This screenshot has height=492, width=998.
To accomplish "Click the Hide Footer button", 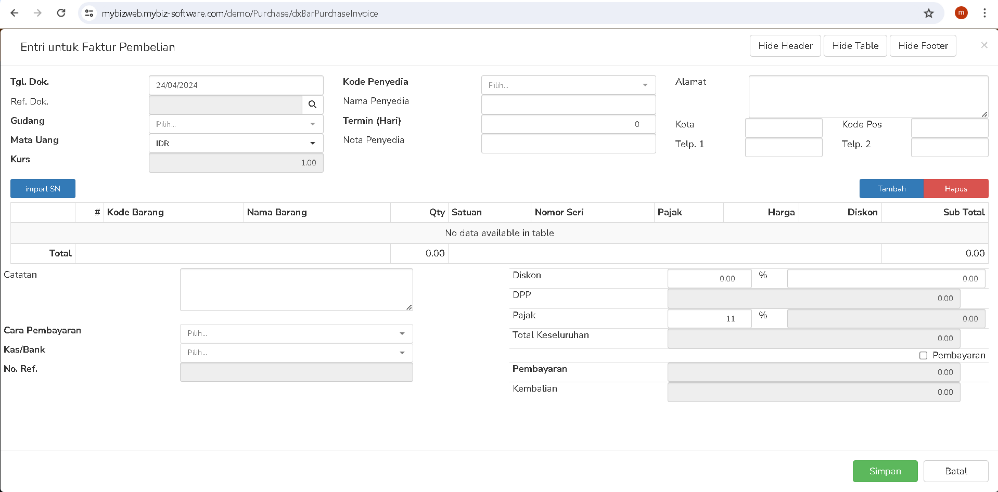I will click(x=923, y=46).
